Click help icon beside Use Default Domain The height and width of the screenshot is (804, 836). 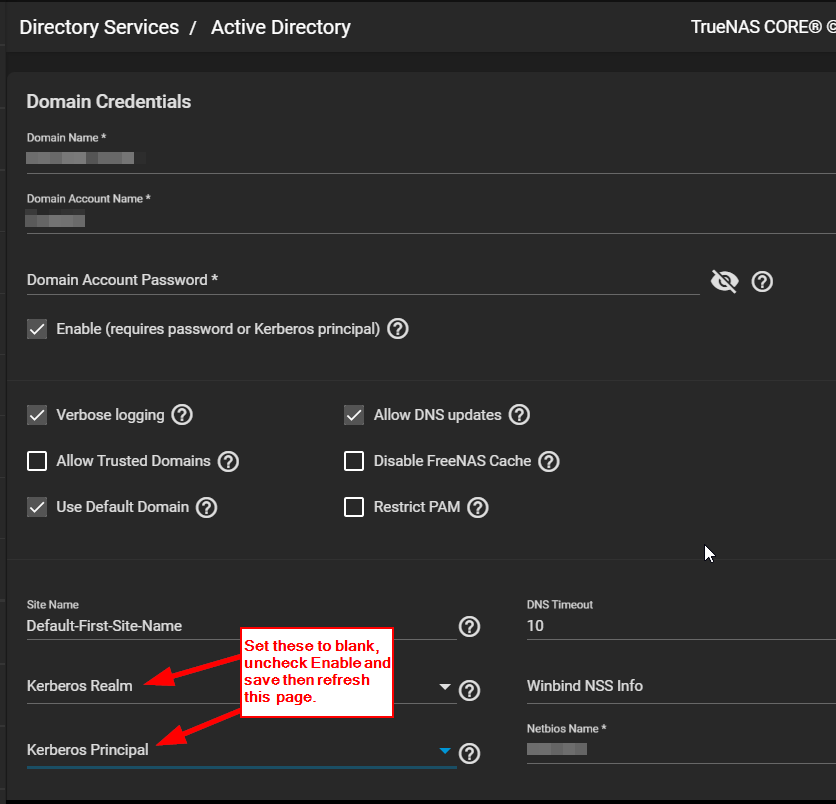tap(206, 507)
